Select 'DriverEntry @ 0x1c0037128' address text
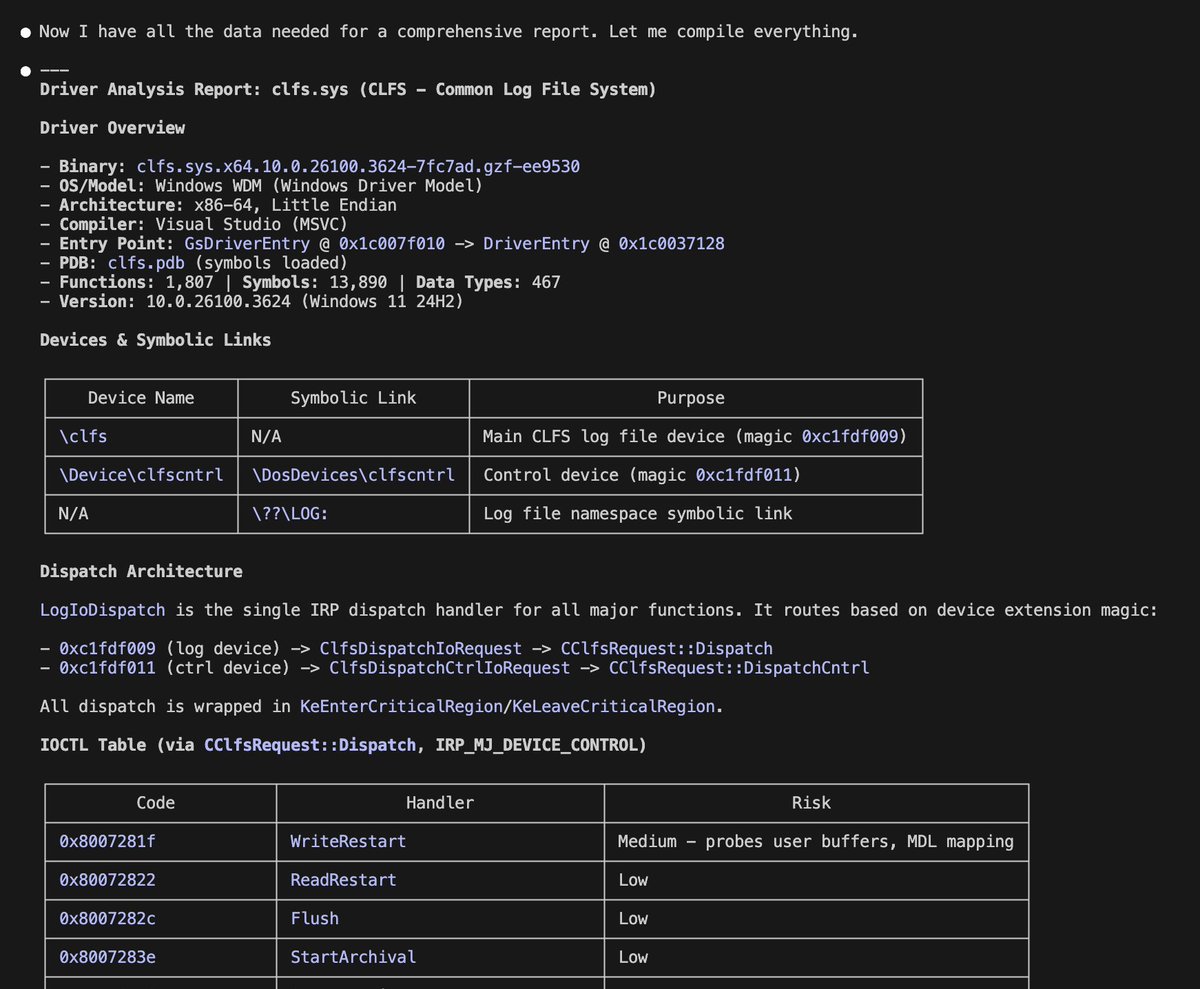Screen dimensions: 1200x989 pos(604,244)
